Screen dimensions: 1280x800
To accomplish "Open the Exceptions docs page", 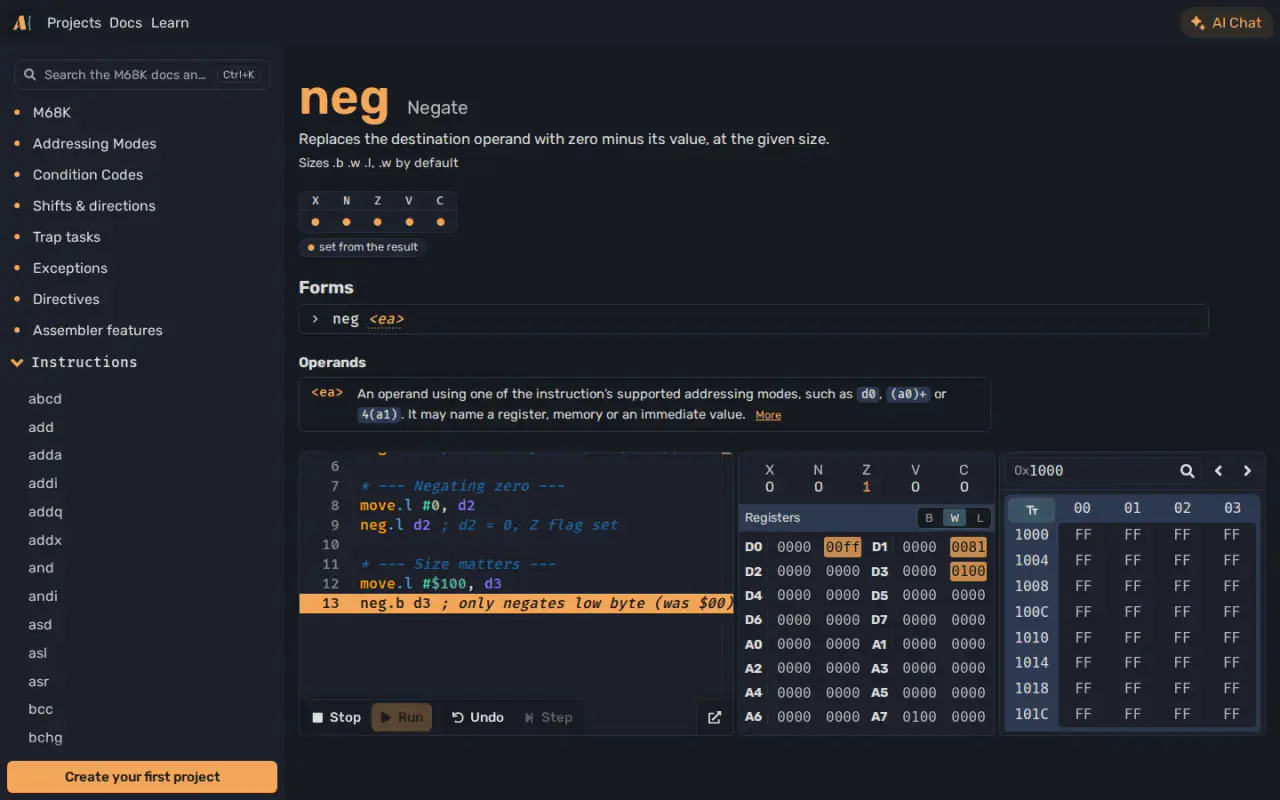I will click(70, 268).
